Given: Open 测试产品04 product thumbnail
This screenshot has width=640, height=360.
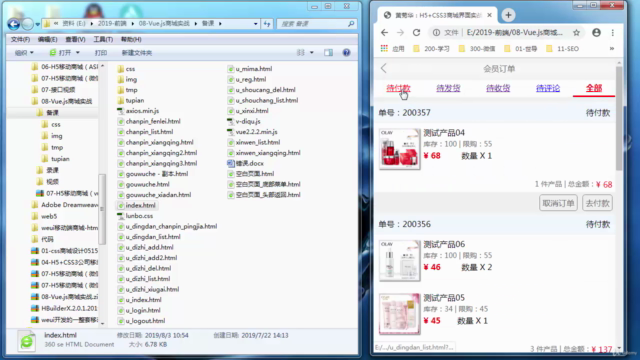Looking at the screenshot, I should pos(399,149).
